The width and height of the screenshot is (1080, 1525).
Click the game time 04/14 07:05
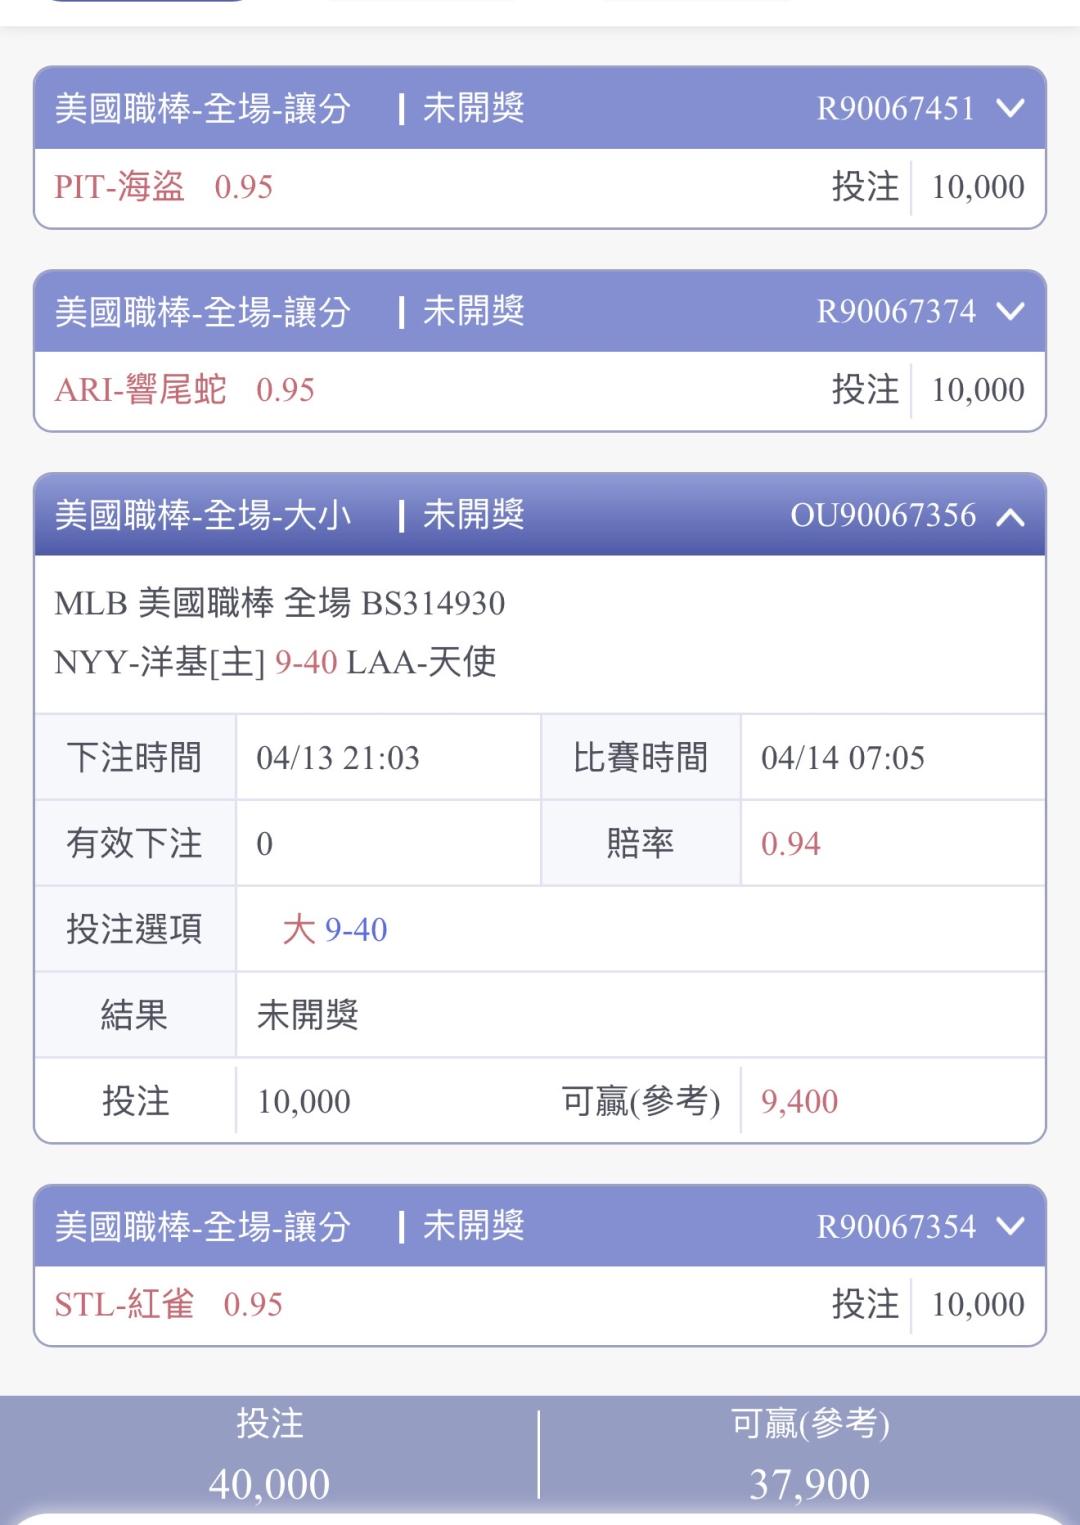coord(842,758)
